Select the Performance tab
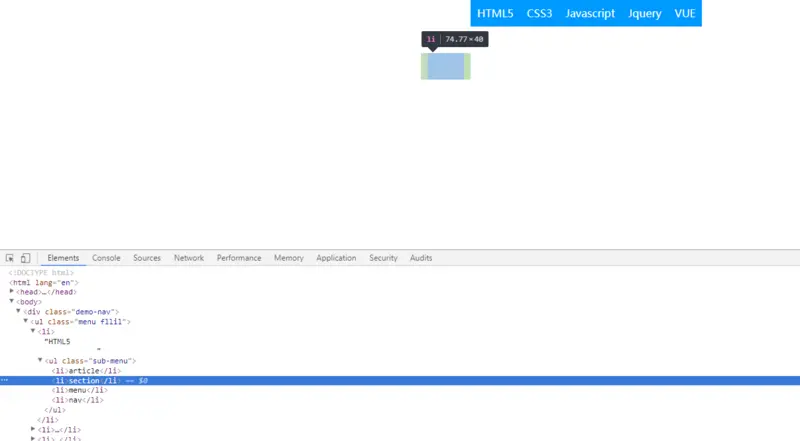Screen dimensions: 800x441 click(239, 258)
